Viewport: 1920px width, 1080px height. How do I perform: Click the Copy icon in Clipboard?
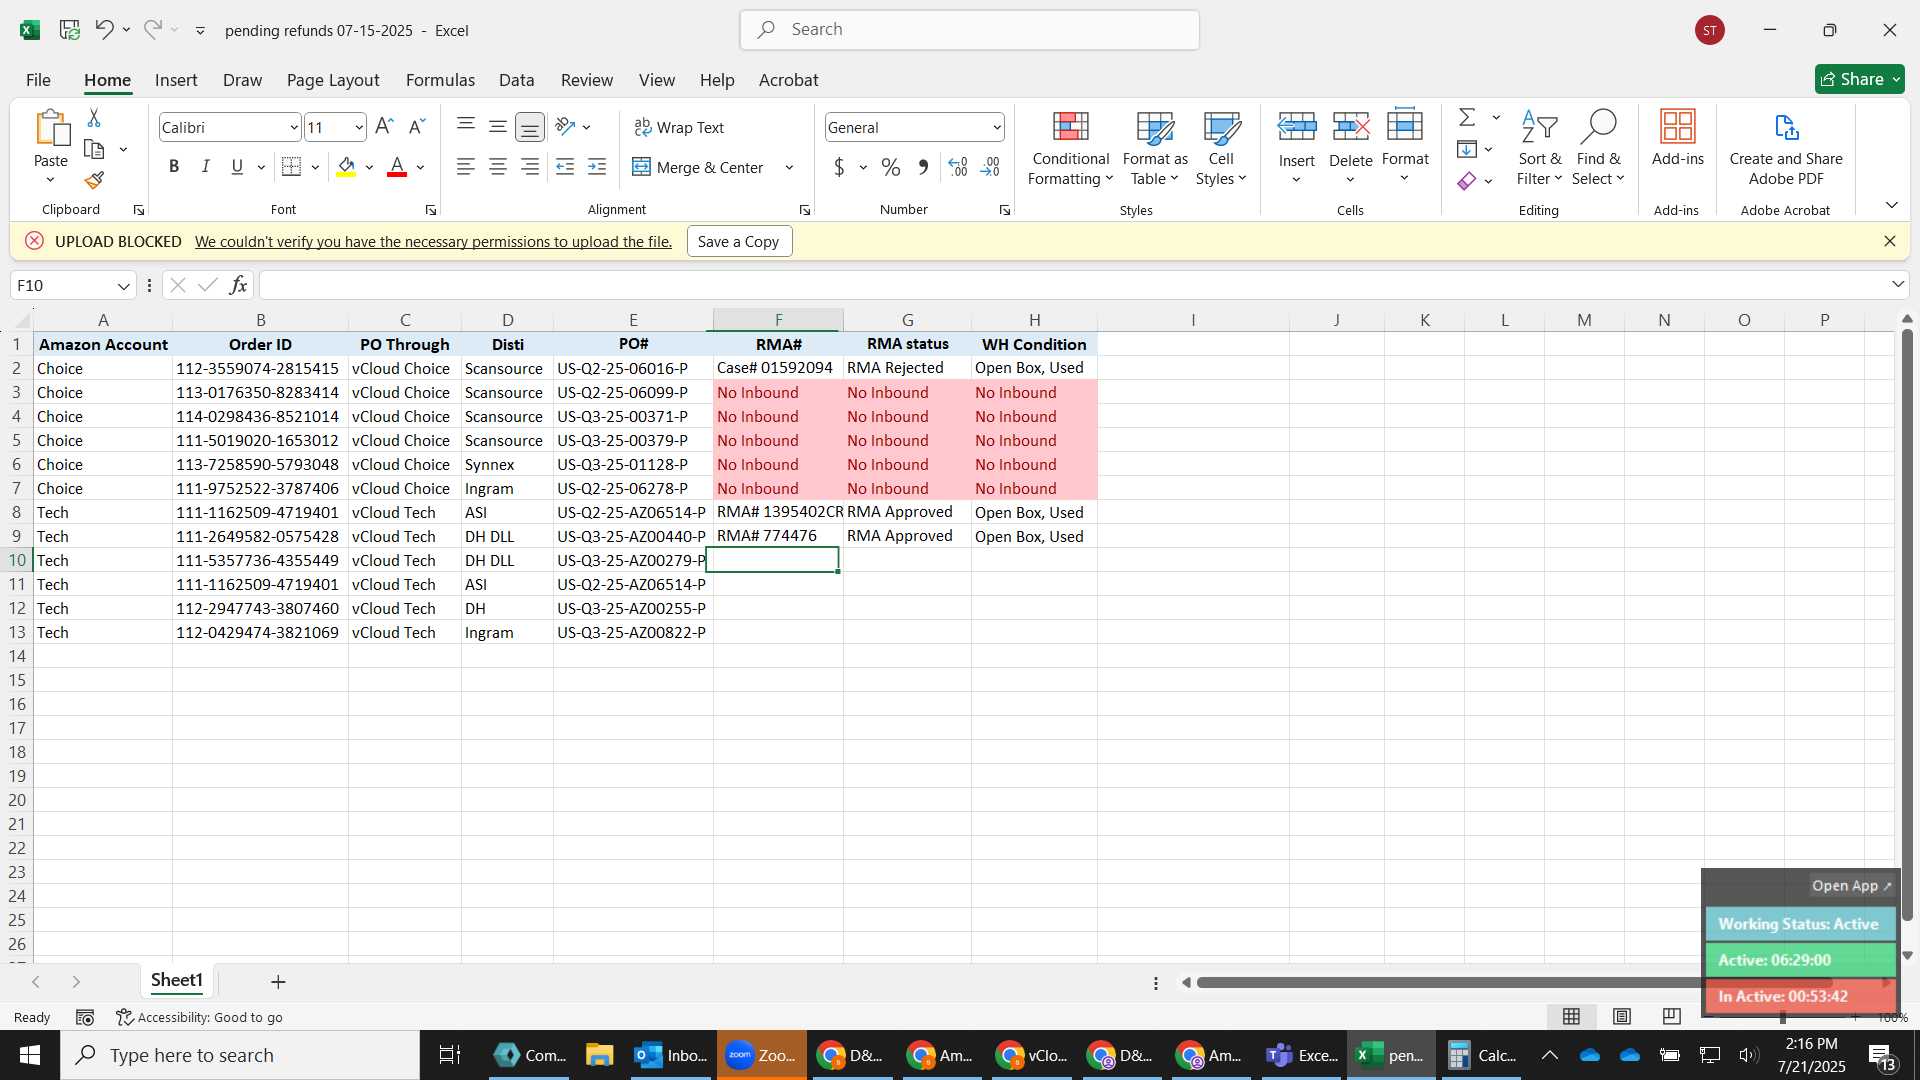tap(94, 149)
